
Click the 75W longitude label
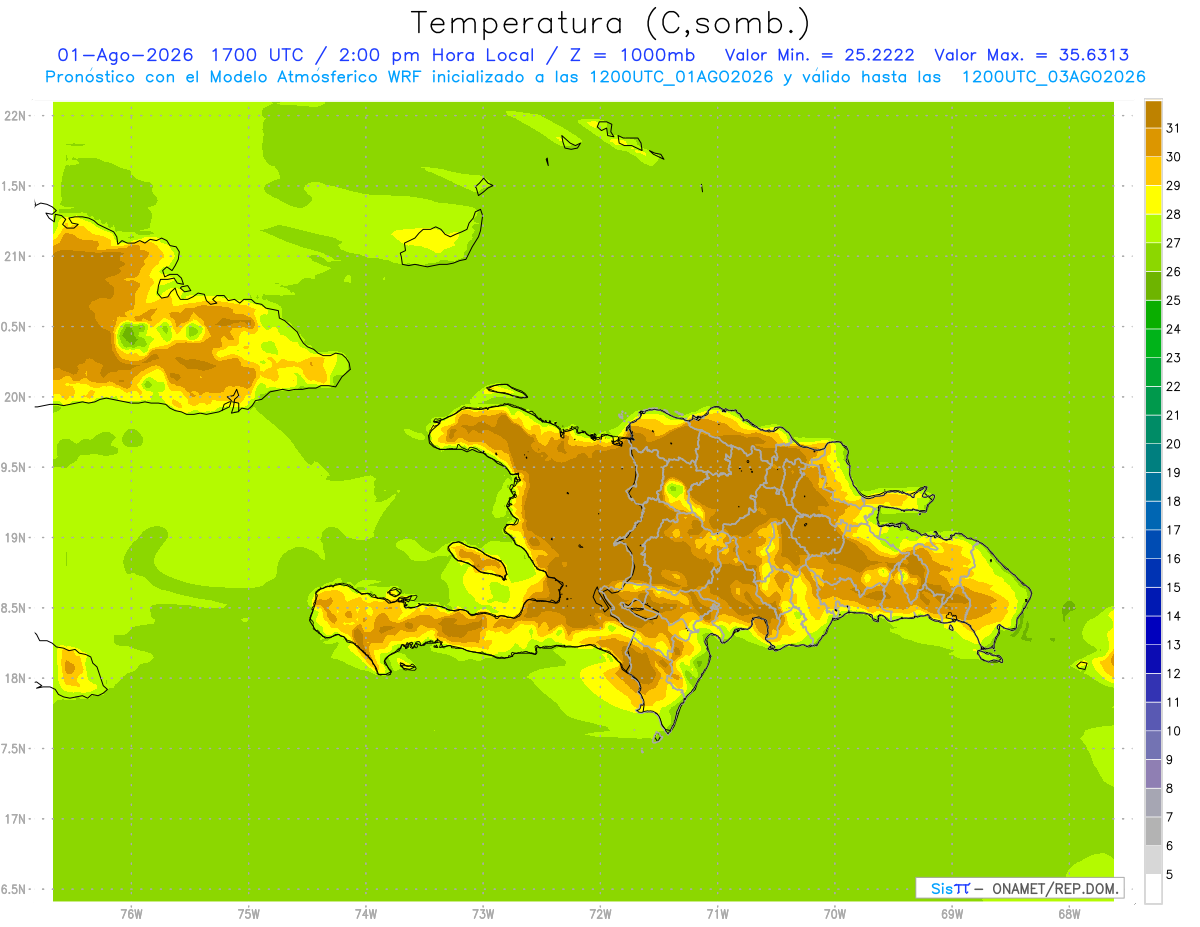click(x=249, y=914)
